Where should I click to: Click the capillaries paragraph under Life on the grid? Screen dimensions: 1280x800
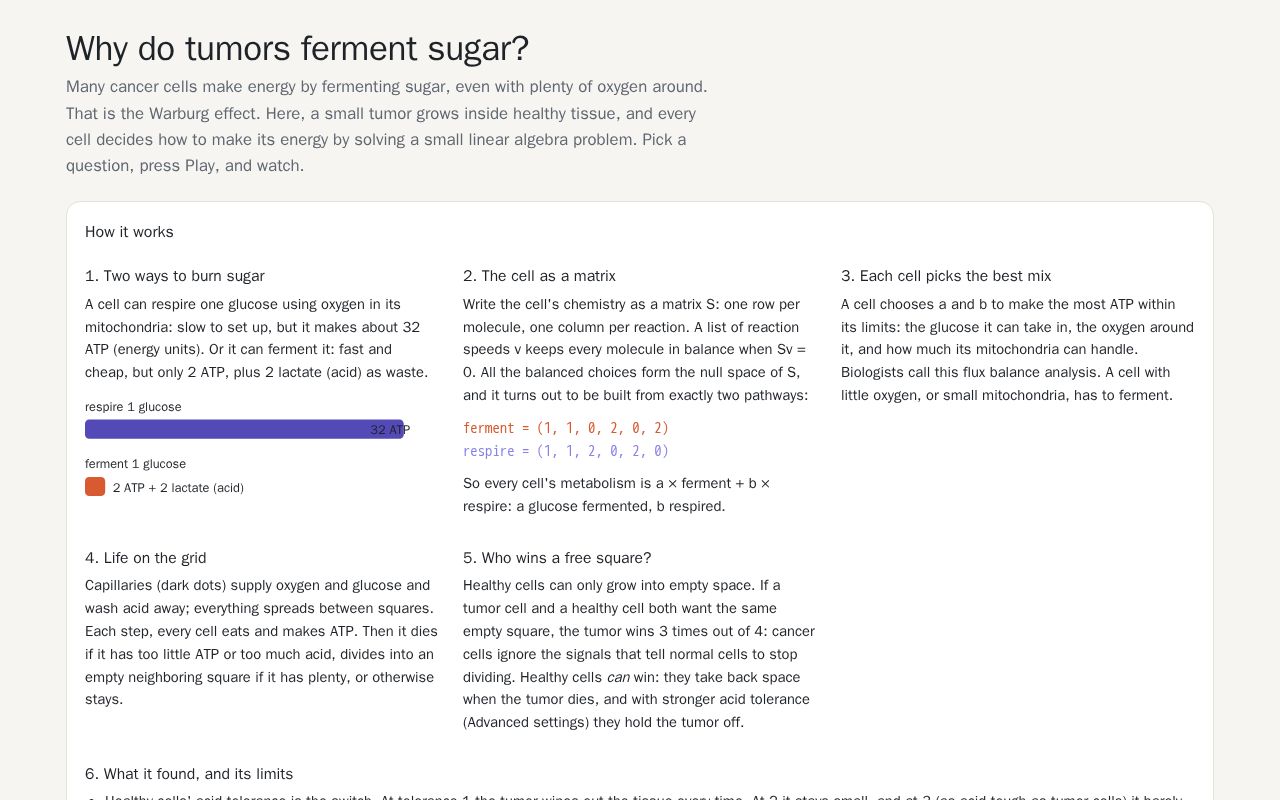tap(261, 643)
